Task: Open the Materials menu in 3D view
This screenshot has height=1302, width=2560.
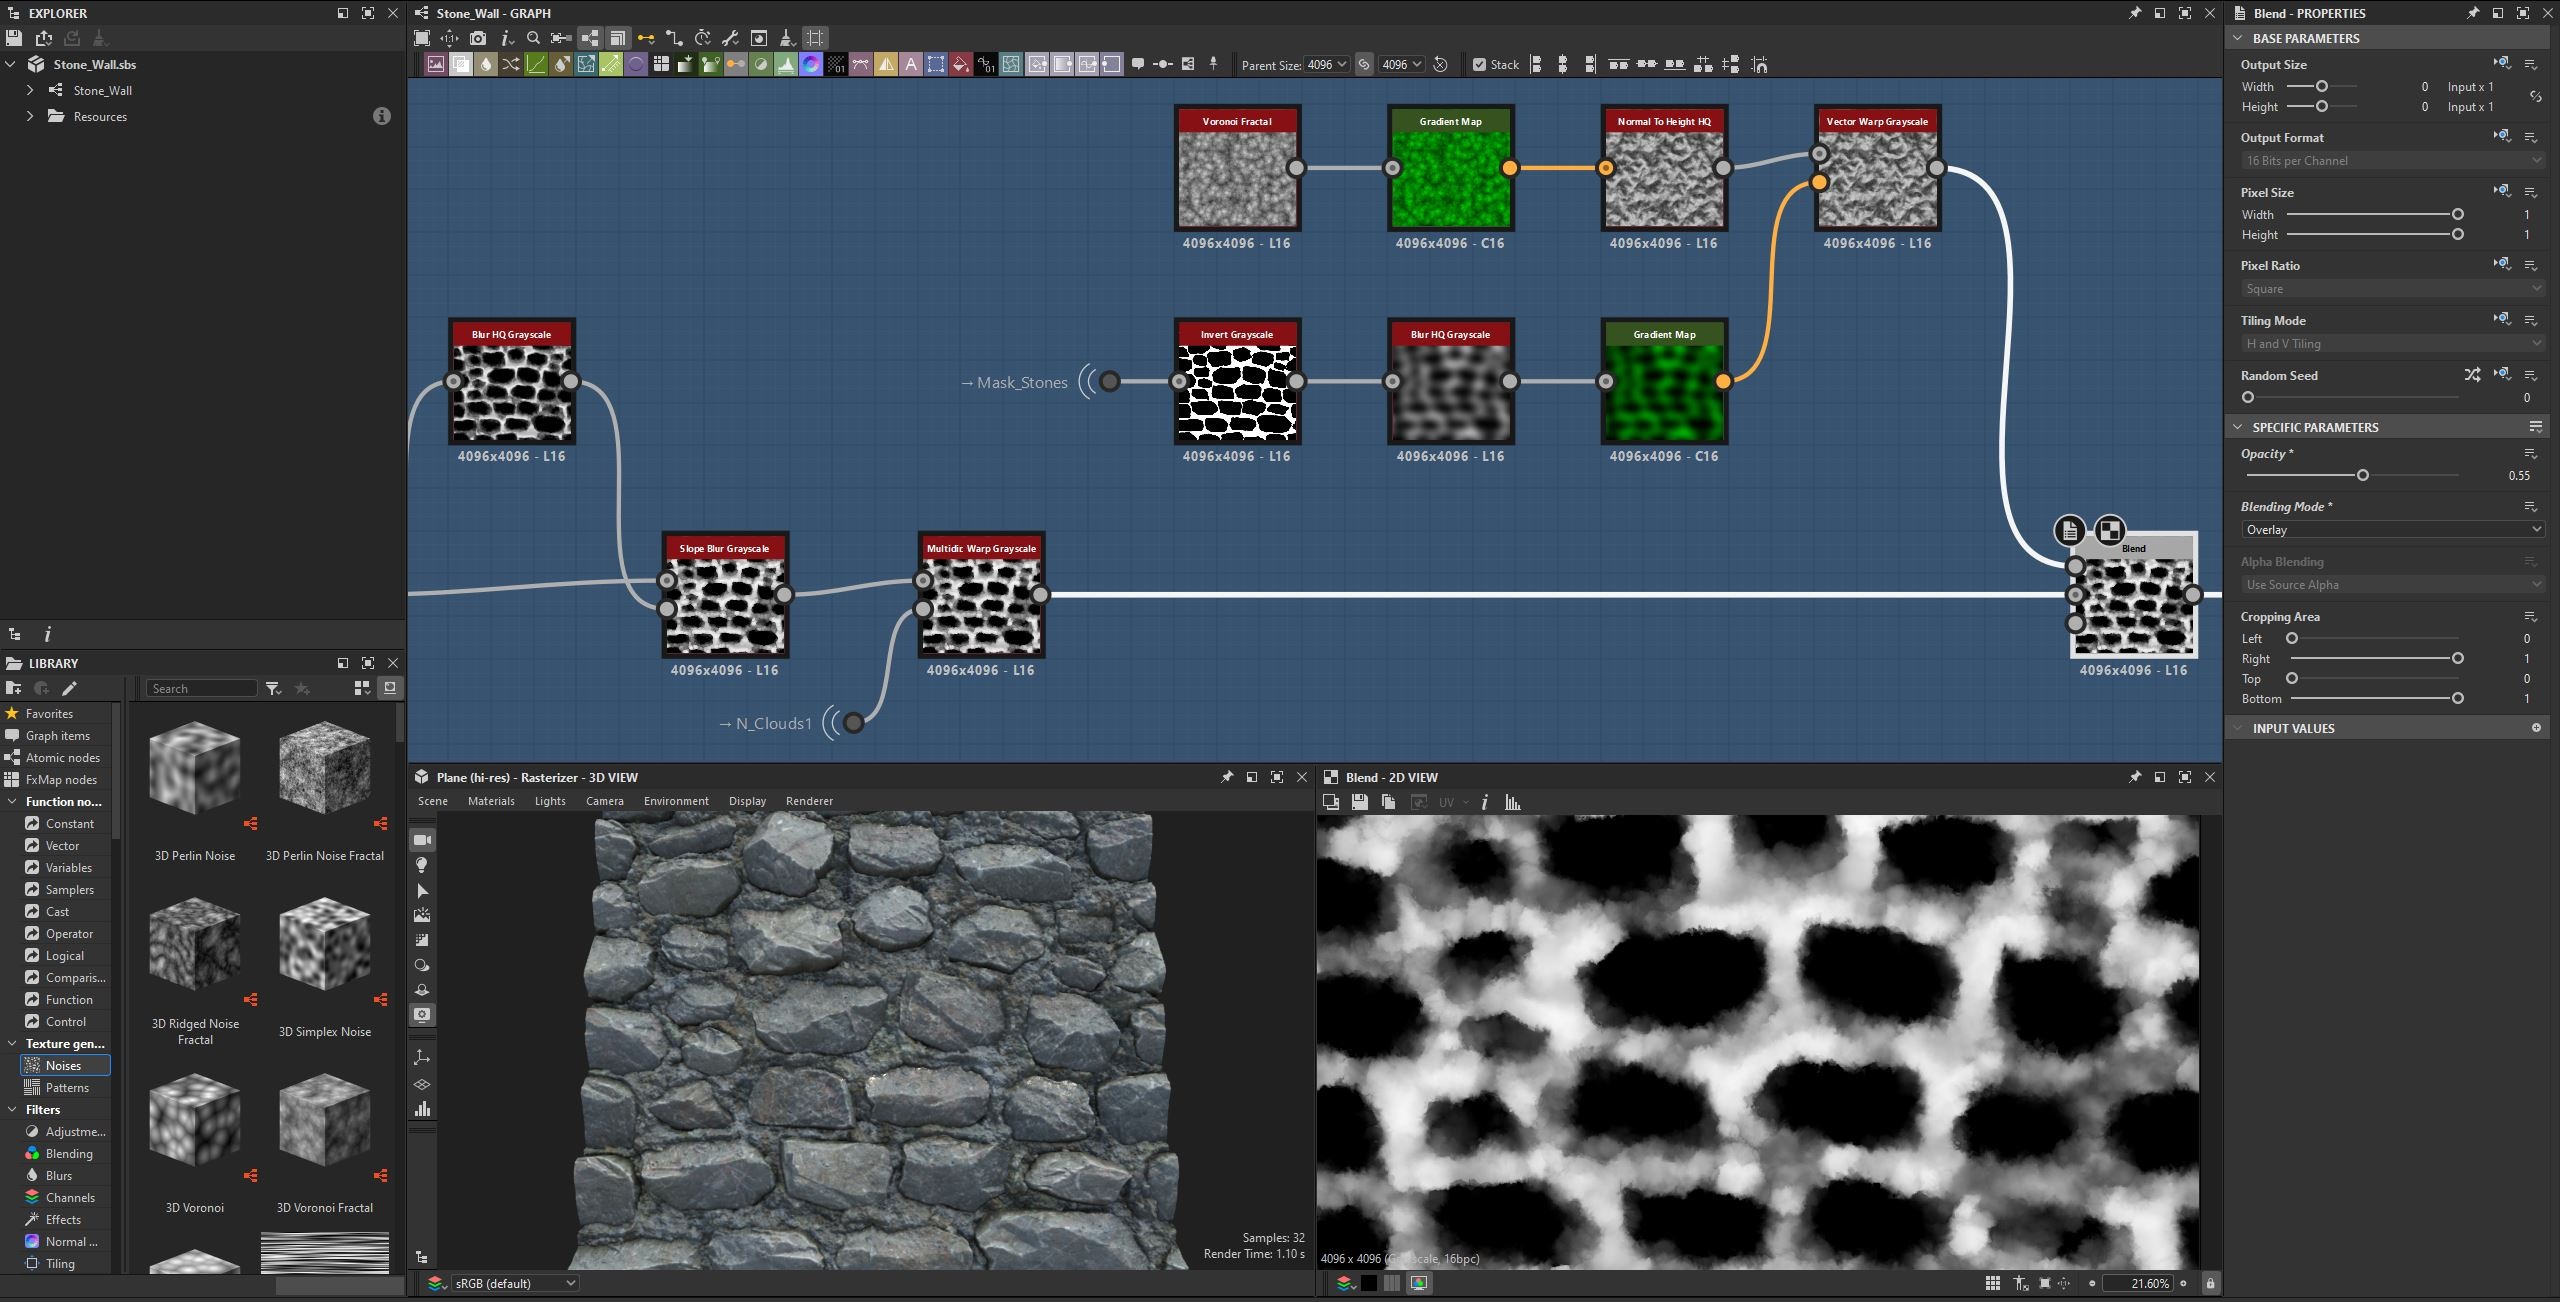Action: coord(491,801)
